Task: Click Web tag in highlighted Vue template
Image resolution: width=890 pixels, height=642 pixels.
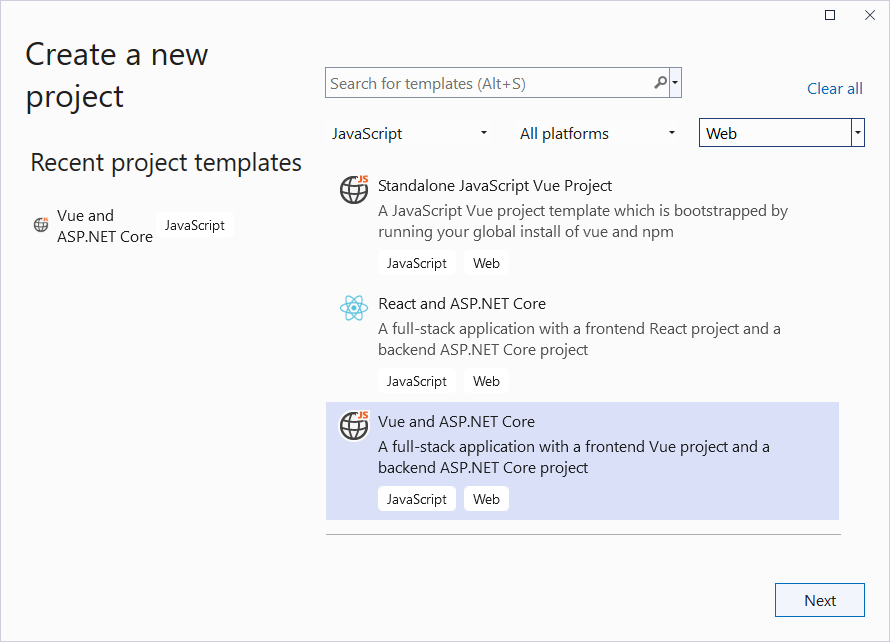Action: click(x=486, y=499)
